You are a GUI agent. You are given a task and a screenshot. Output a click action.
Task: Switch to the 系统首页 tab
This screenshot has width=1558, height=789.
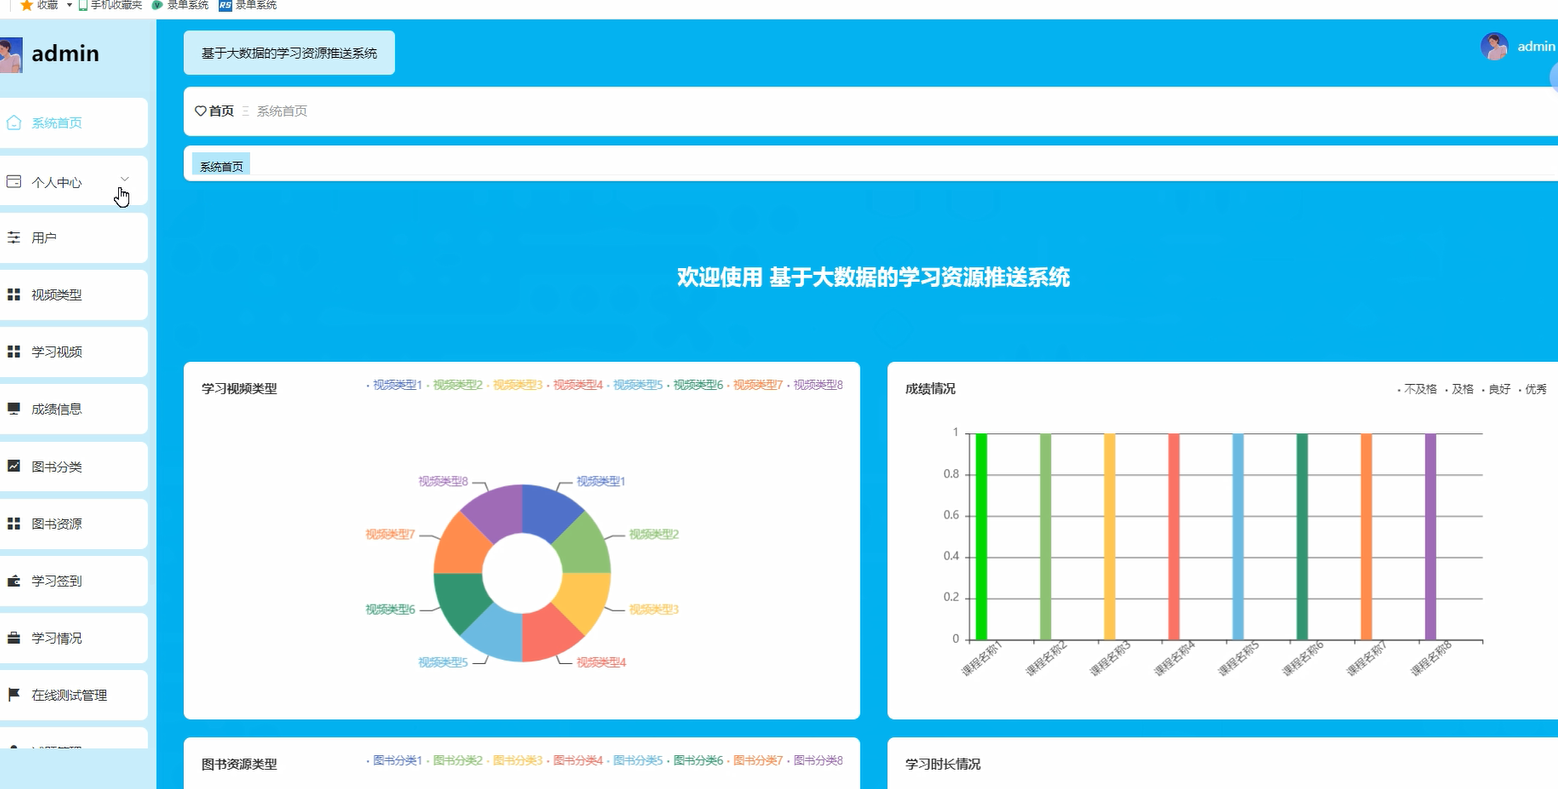[219, 164]
